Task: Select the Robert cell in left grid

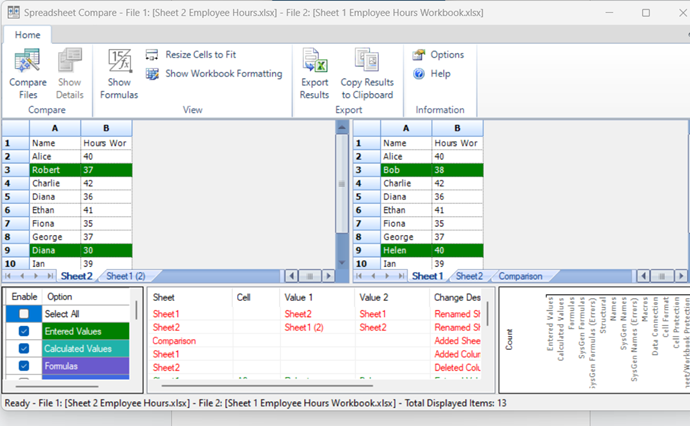Action: (x=55, y=170)
